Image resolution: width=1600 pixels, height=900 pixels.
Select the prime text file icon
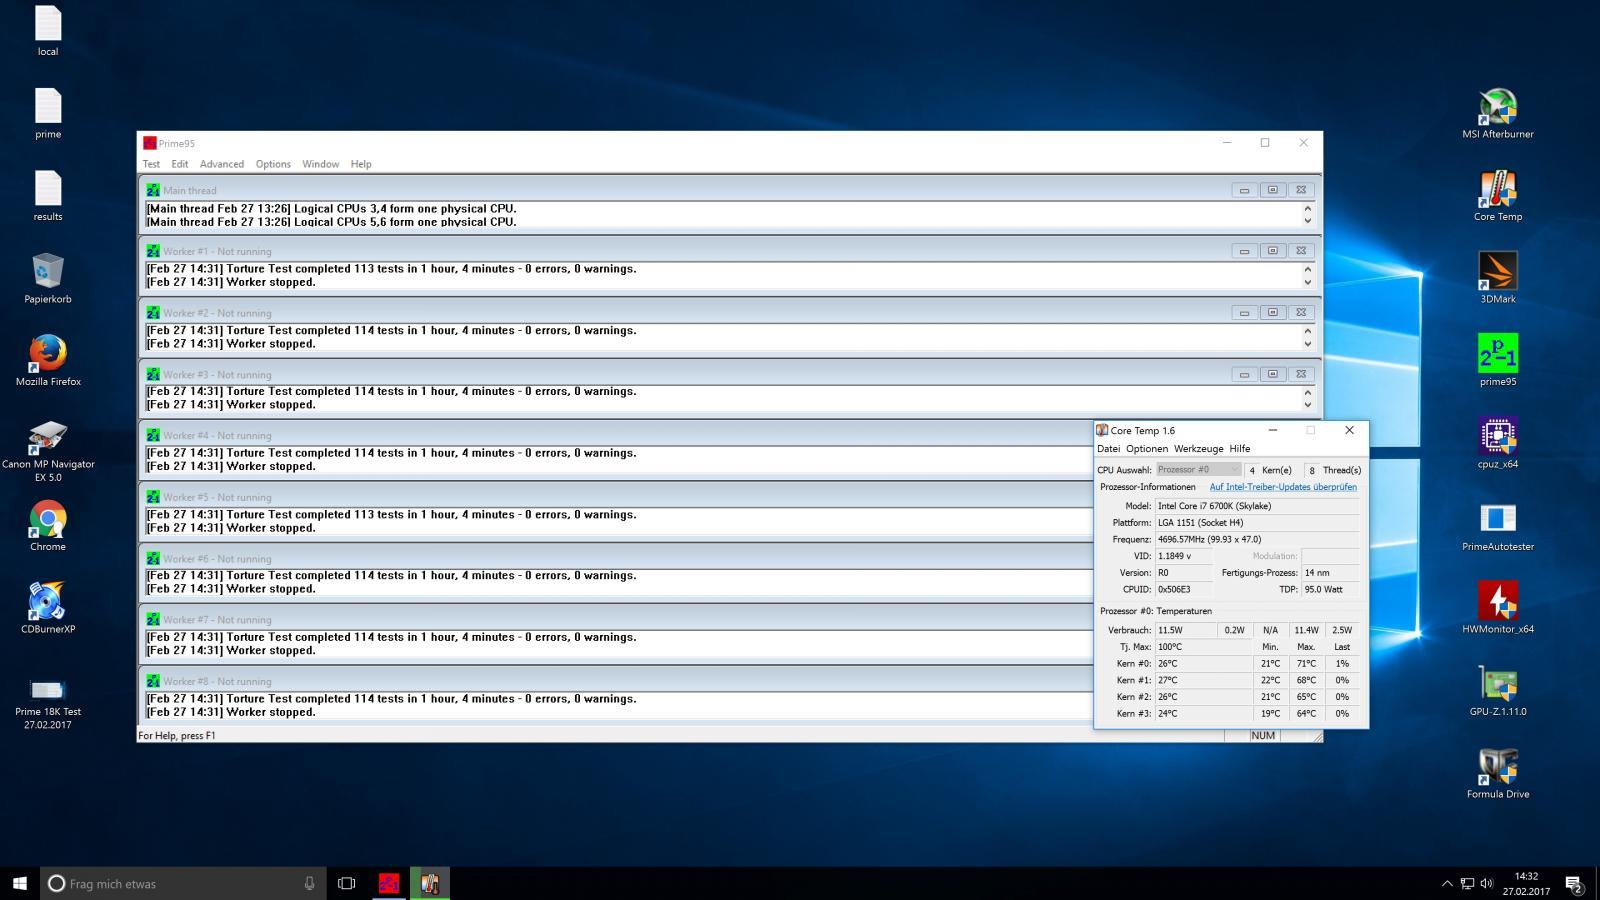click(48, 113)
